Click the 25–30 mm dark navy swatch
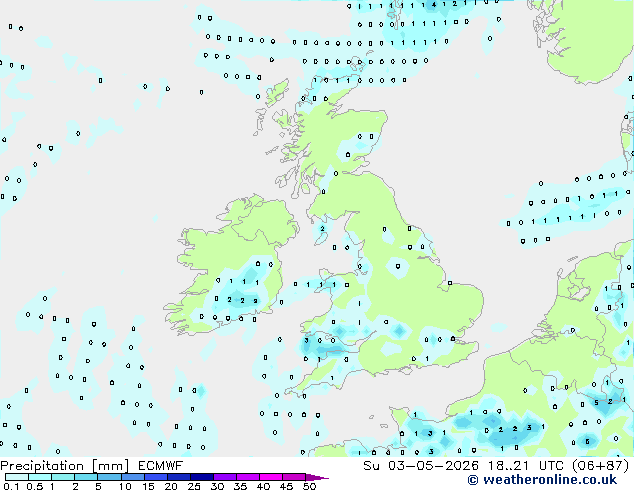The width and height of the screenshot is (634, 490). tap(202, 477)
